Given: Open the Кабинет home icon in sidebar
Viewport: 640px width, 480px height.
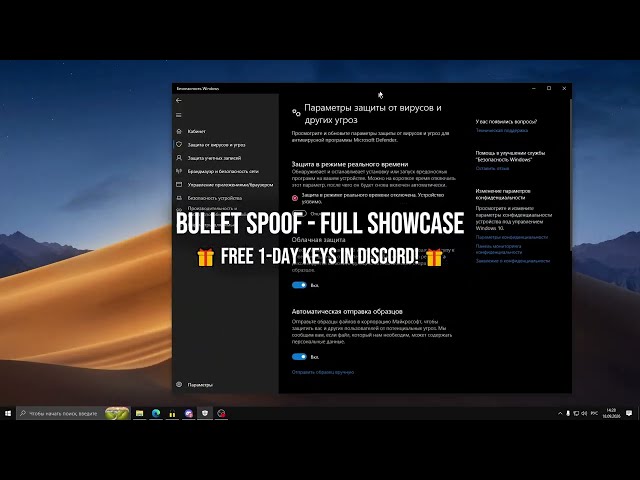Looking at the screenshot, I should tap(179, 131).
